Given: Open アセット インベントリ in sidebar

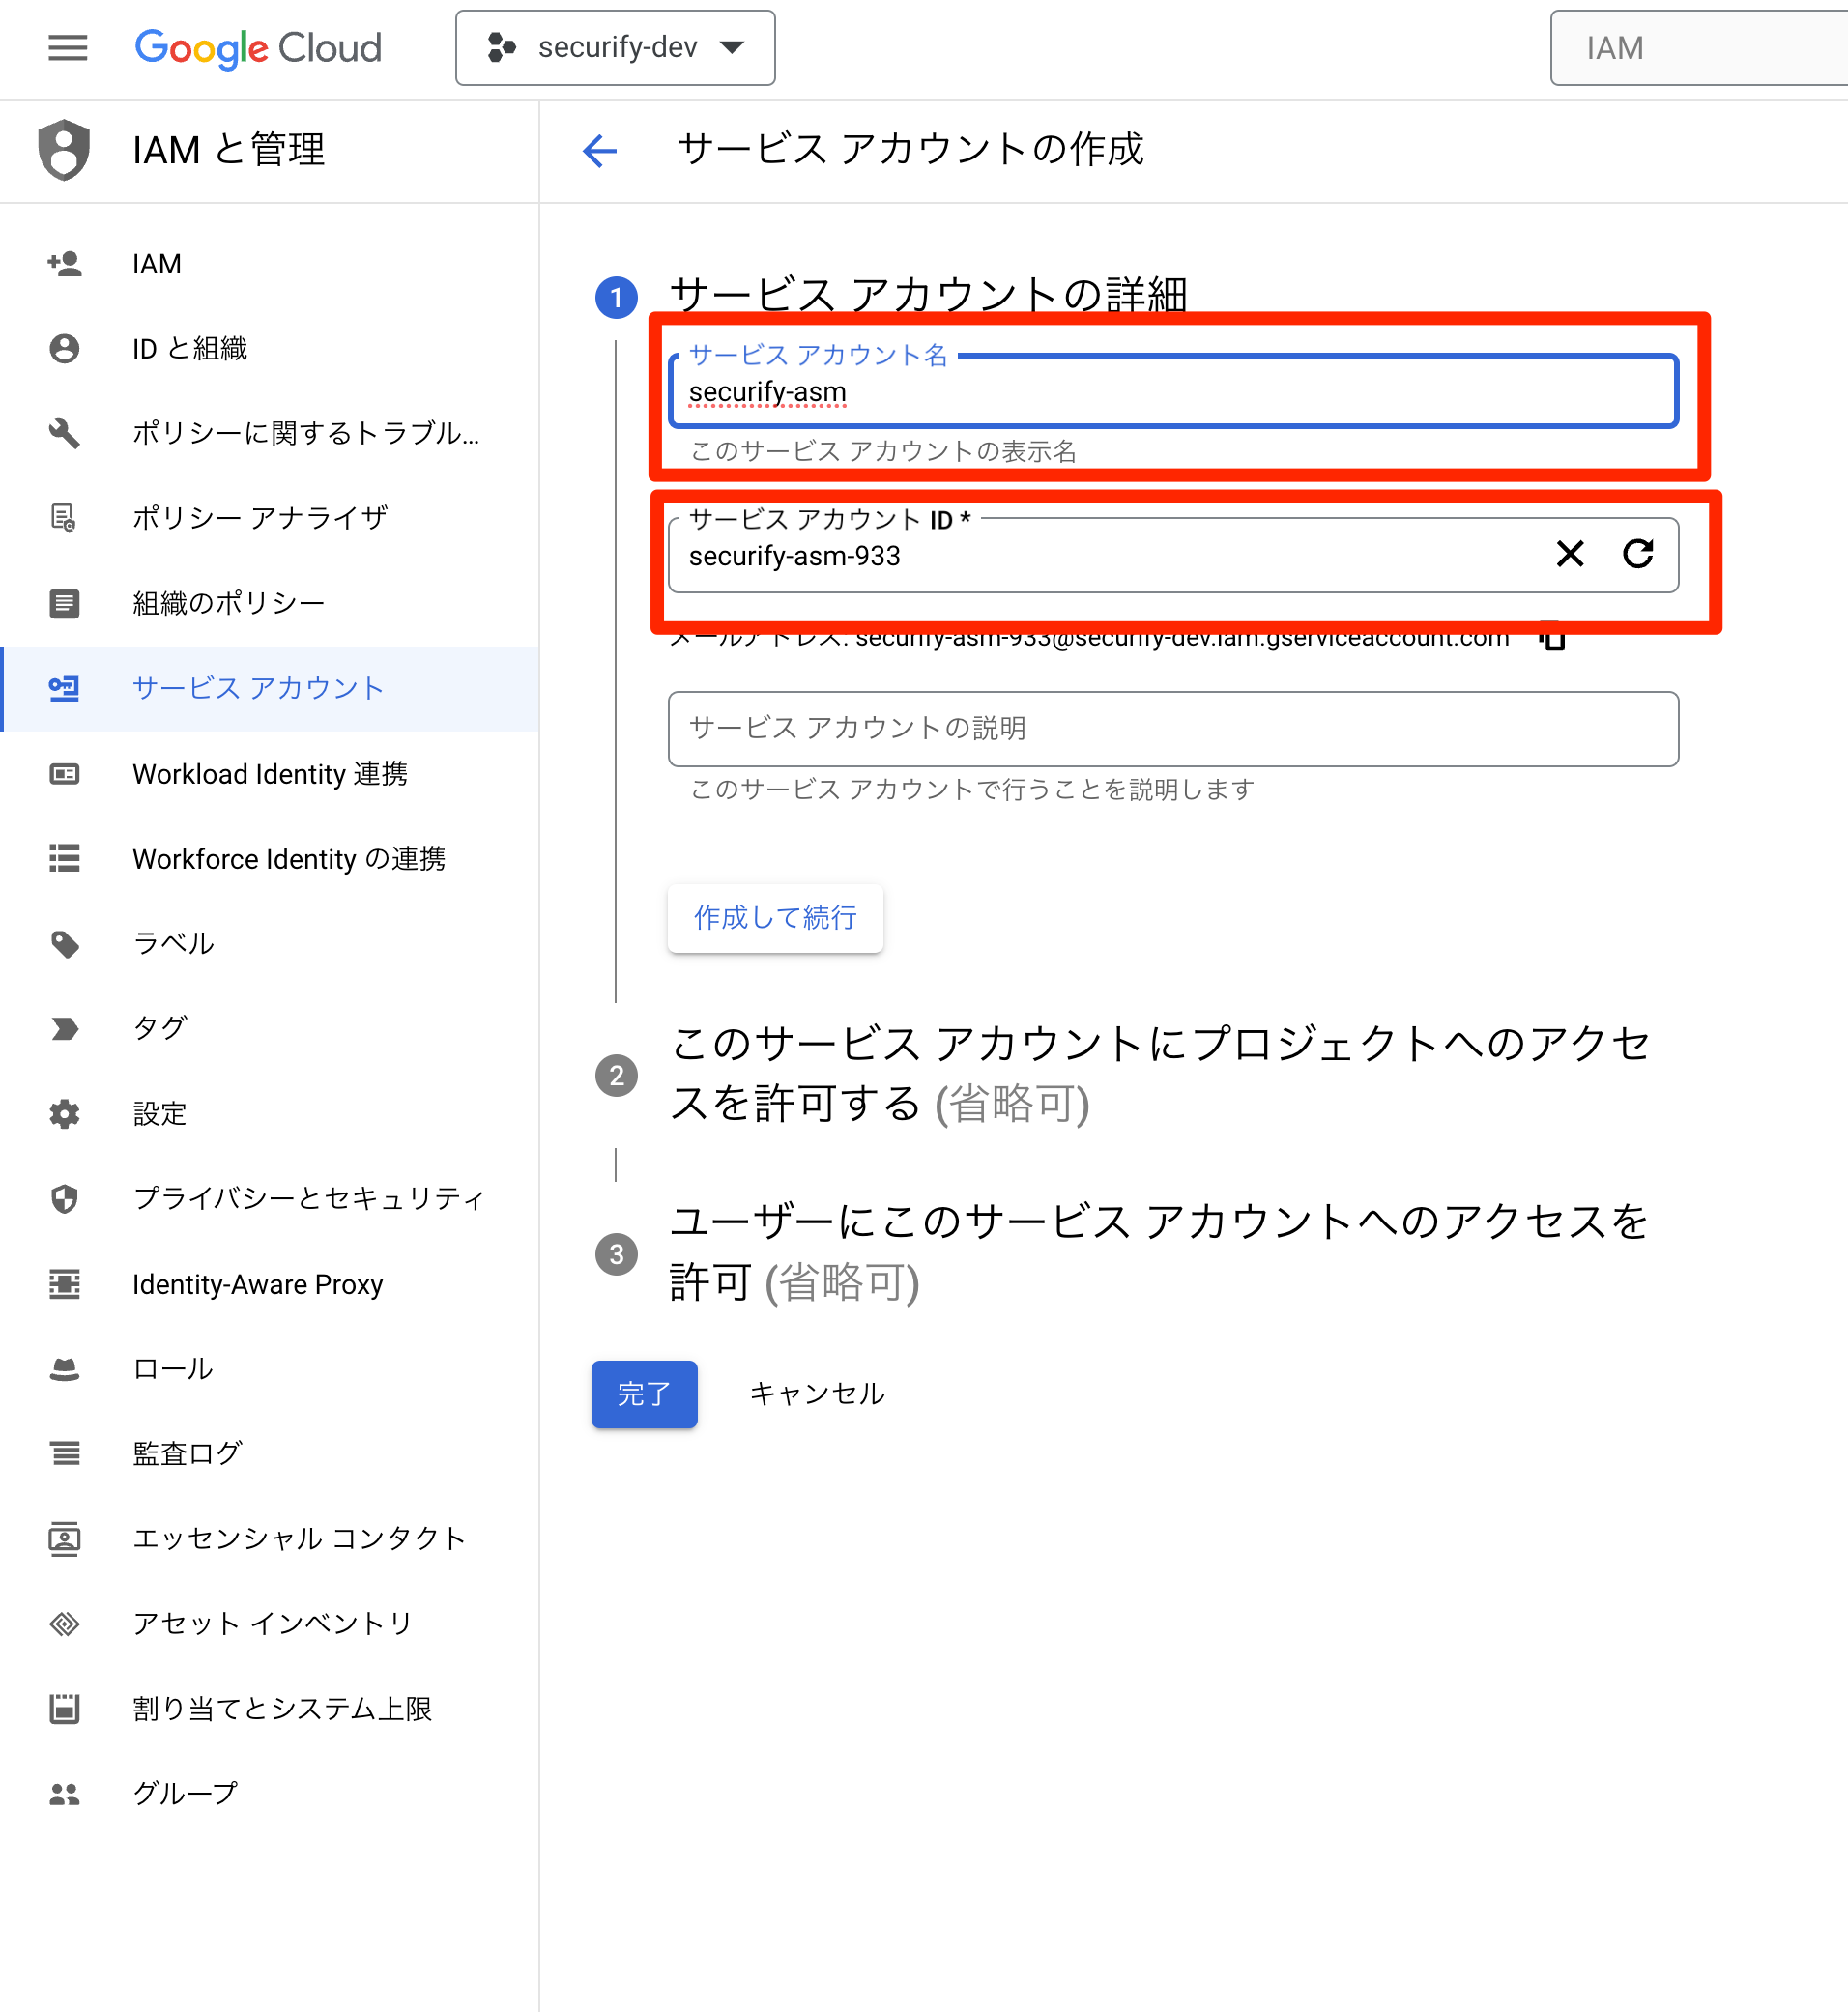Looking at the screenshot, I should 270,1623.
